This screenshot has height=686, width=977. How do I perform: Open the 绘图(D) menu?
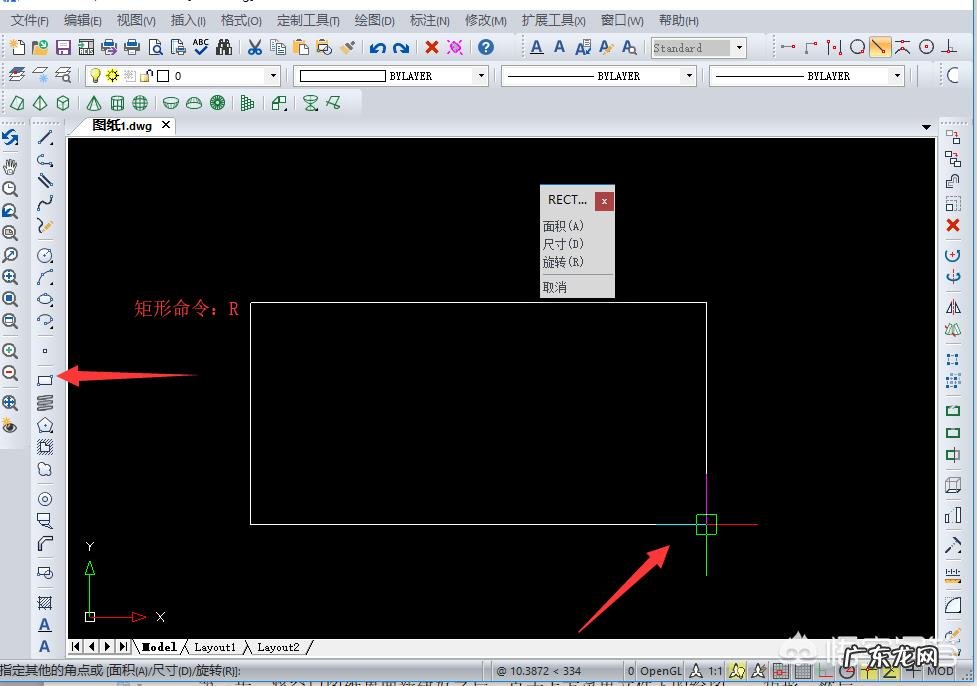tap(374, 20)
